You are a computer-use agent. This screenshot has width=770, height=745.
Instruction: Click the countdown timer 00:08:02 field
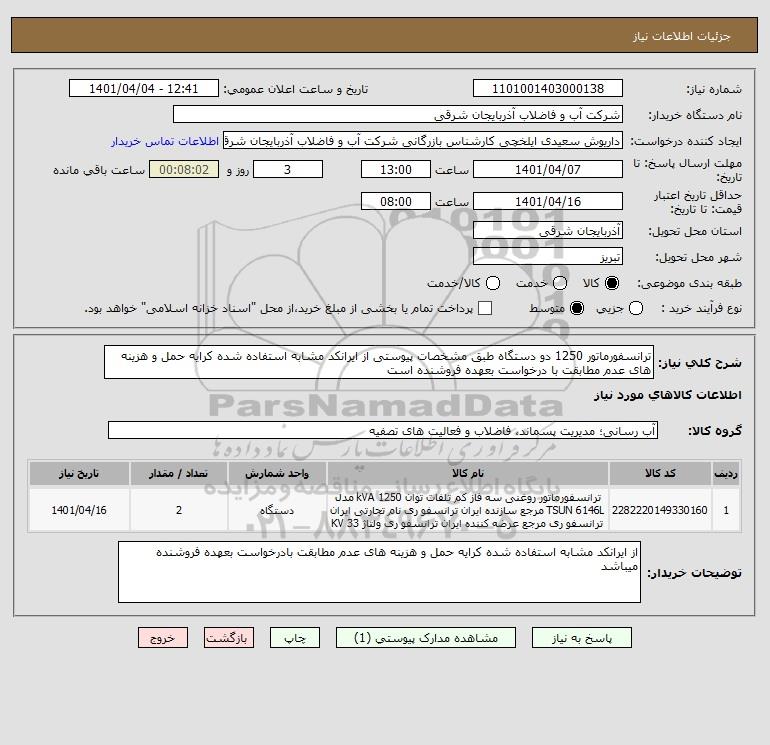pyautogui.click(x=184, y=170)
